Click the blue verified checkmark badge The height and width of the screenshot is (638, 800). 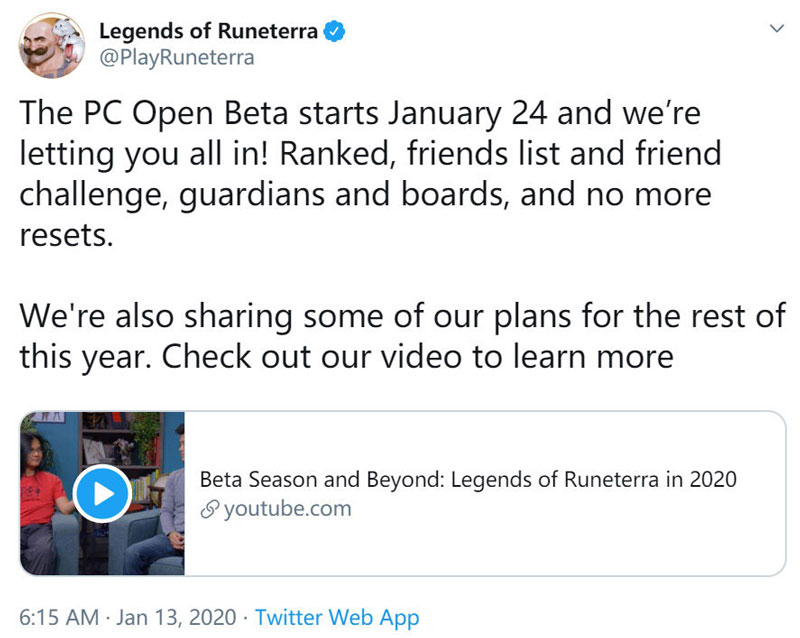pos(335,31)
